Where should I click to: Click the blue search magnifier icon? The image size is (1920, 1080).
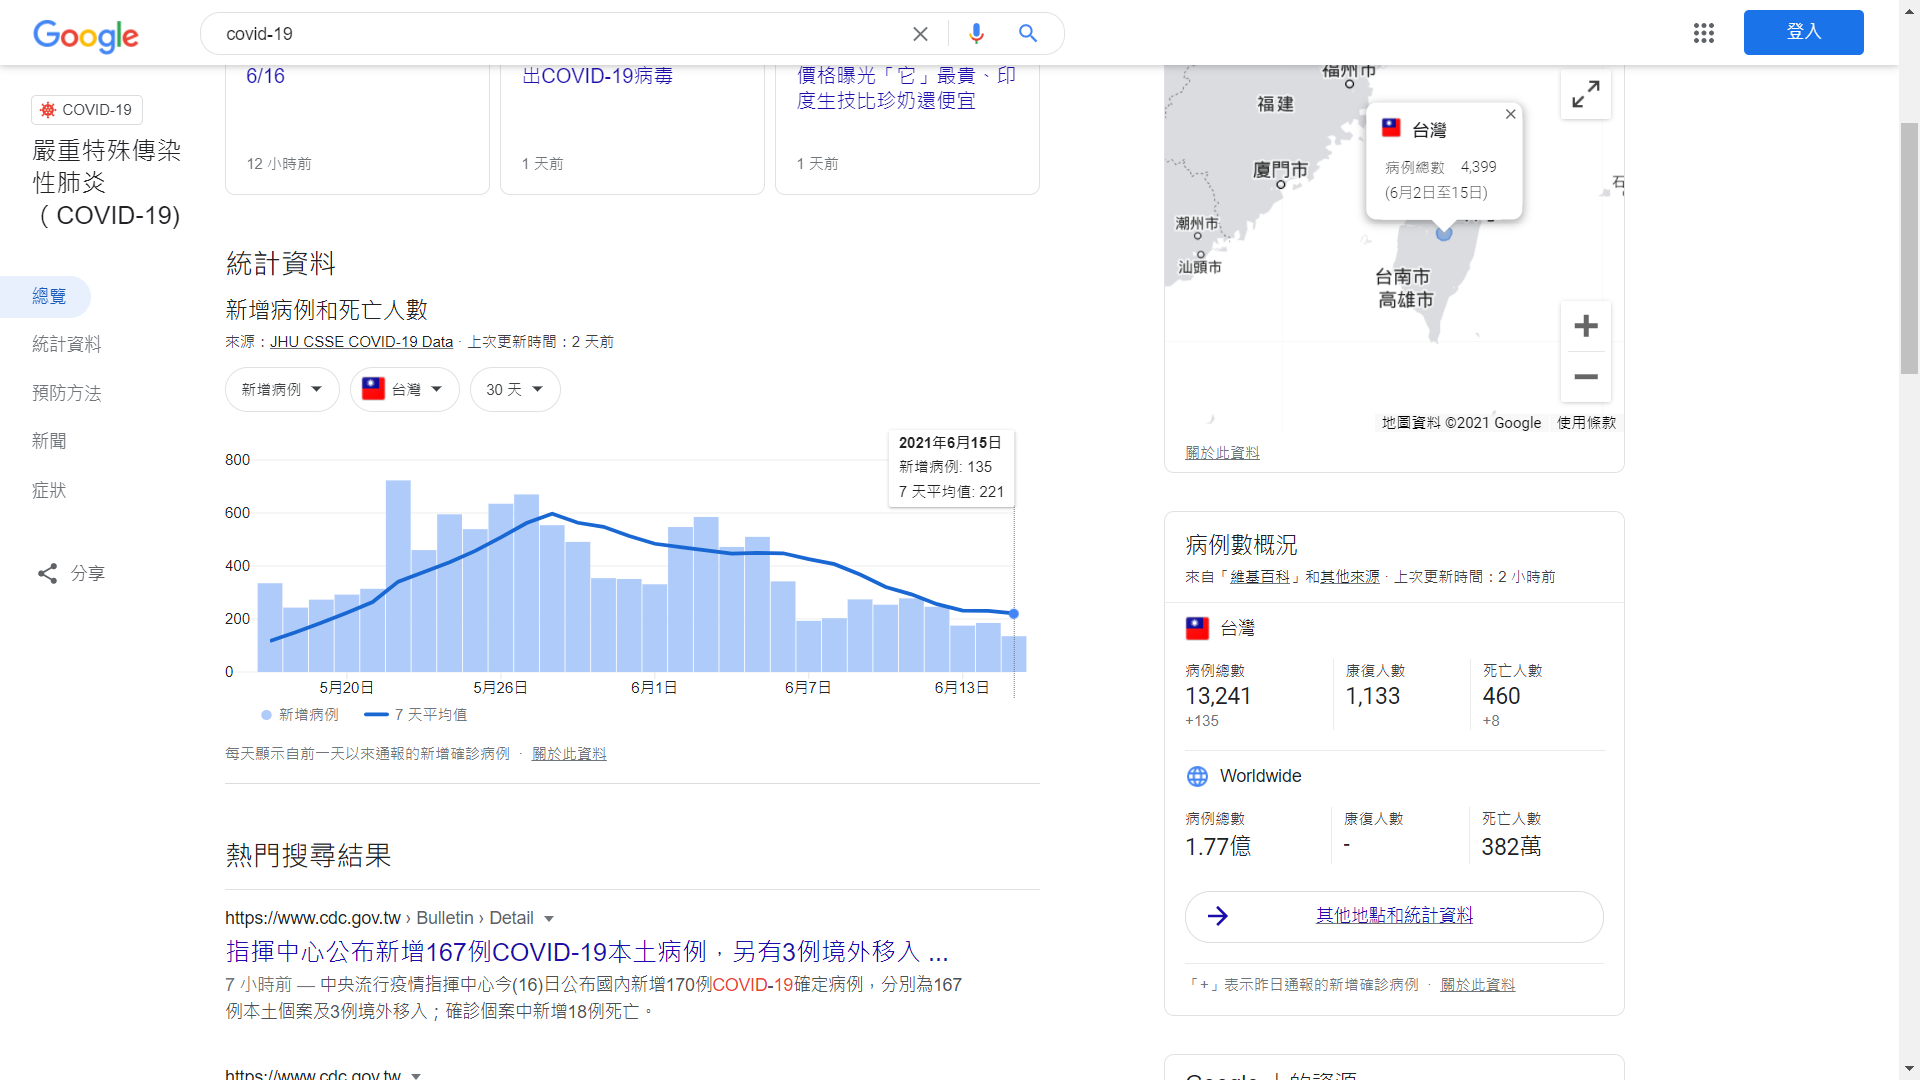(x=1028, y=34)
